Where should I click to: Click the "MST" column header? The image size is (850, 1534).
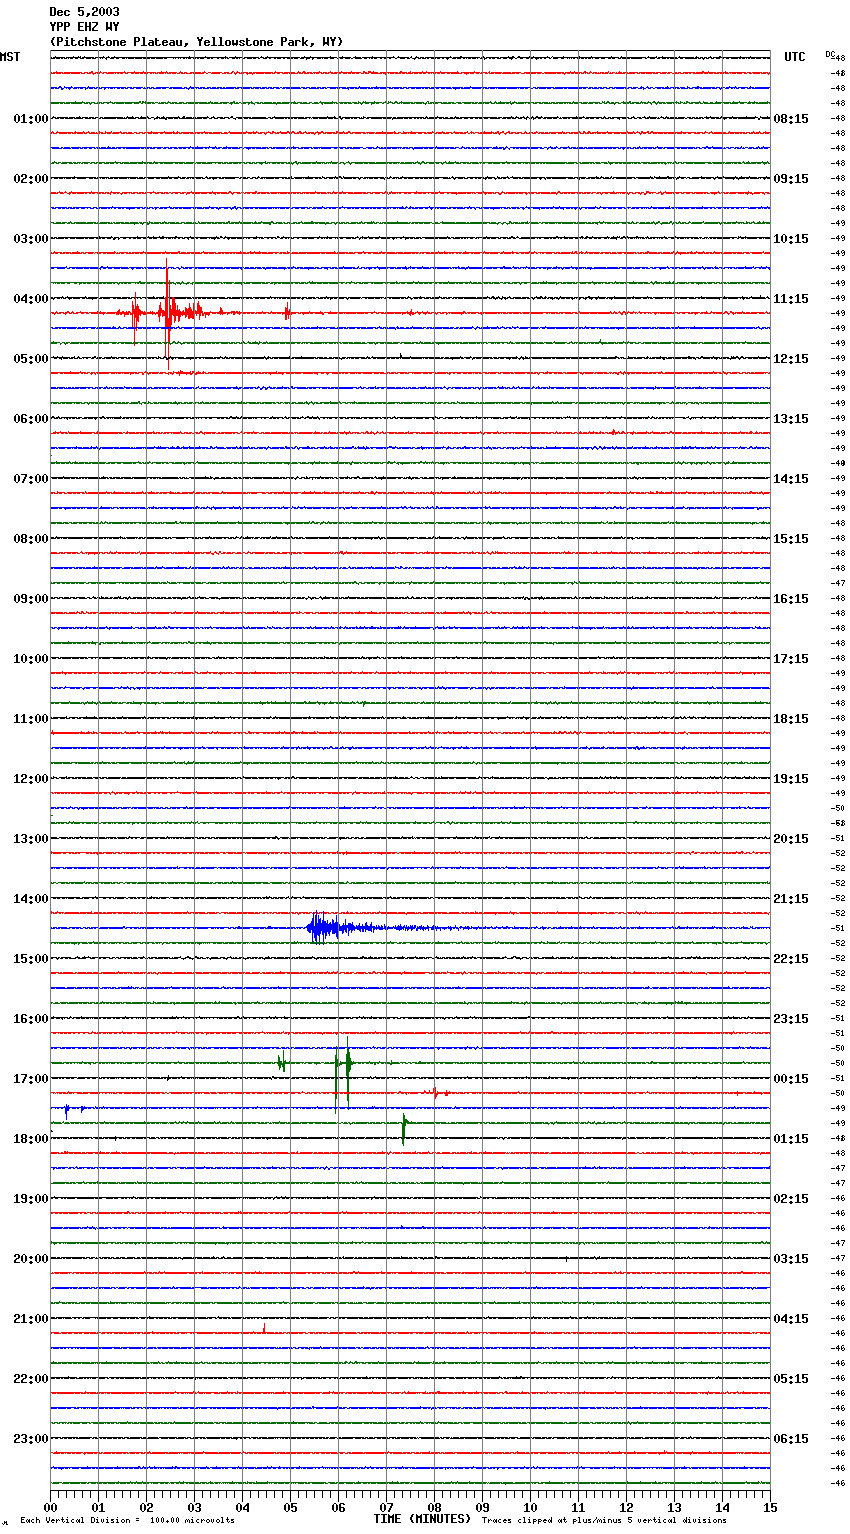coord(10,57)
